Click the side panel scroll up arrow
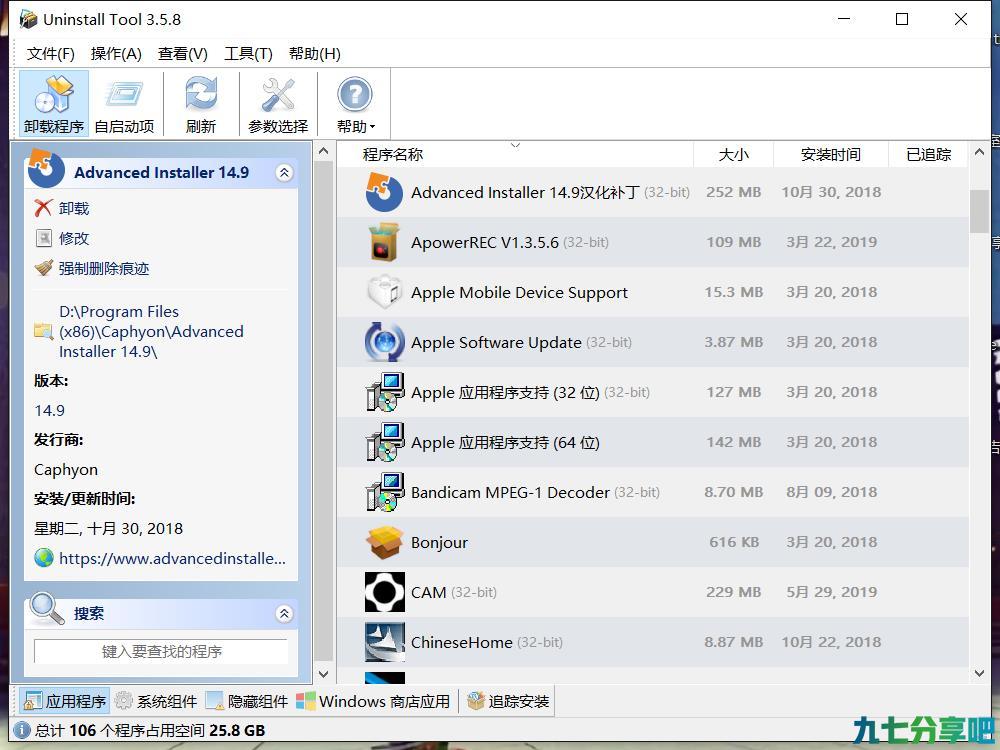Screen dimensions: 1000x750 pos(323,152)
